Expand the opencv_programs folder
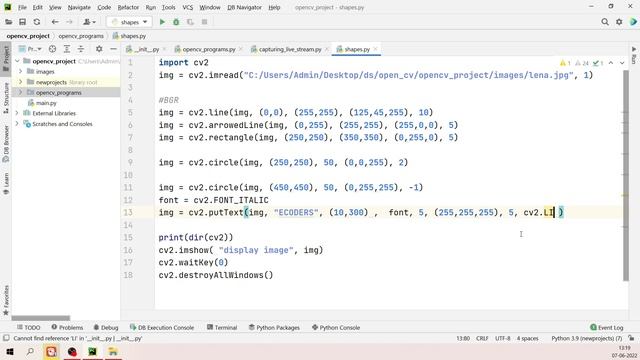The image size is (640, 360). tap(20, 93)
